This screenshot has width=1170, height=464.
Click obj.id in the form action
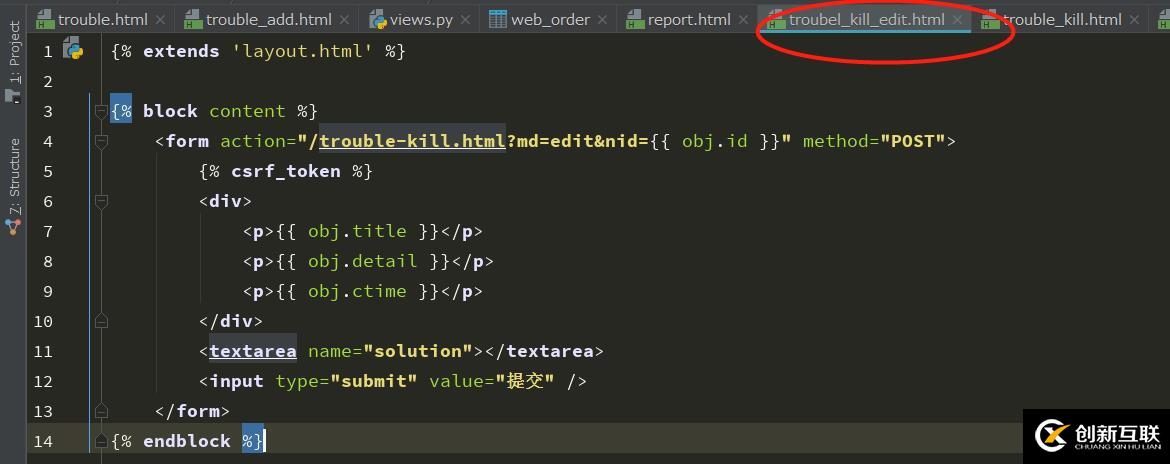pyautogui.click(x=715, y=141)
